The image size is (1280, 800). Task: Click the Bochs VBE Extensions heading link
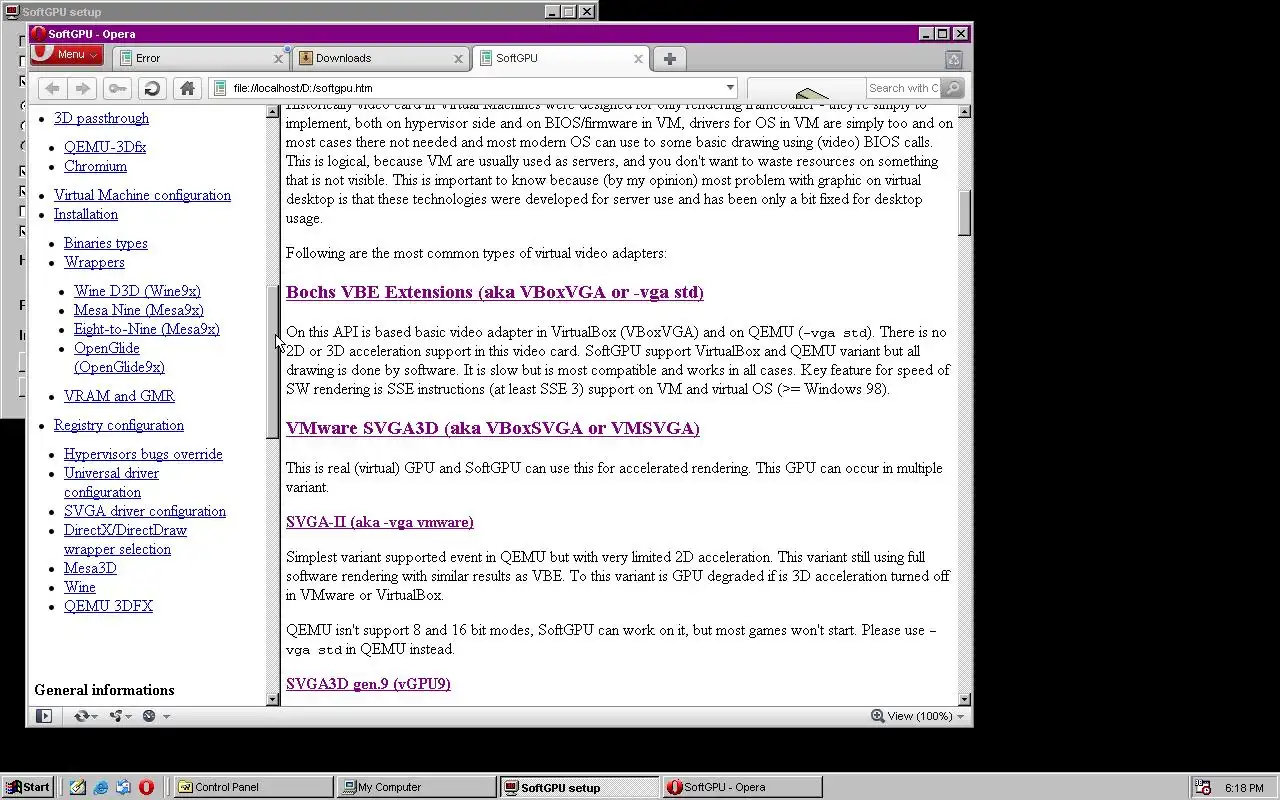495,292
